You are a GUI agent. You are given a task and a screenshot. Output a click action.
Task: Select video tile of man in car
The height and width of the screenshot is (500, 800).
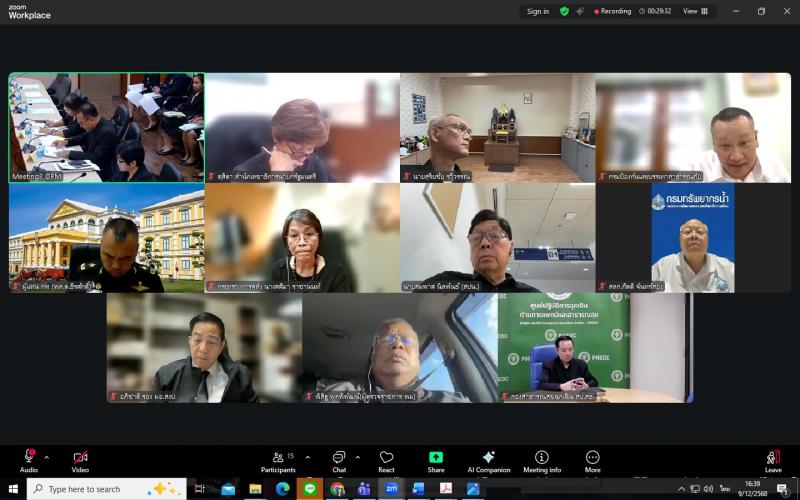coord(400,348)
